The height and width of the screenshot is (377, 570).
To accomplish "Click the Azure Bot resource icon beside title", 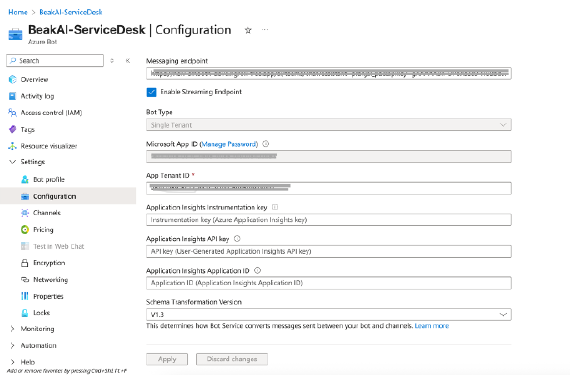I will click(x=15, y=34).
